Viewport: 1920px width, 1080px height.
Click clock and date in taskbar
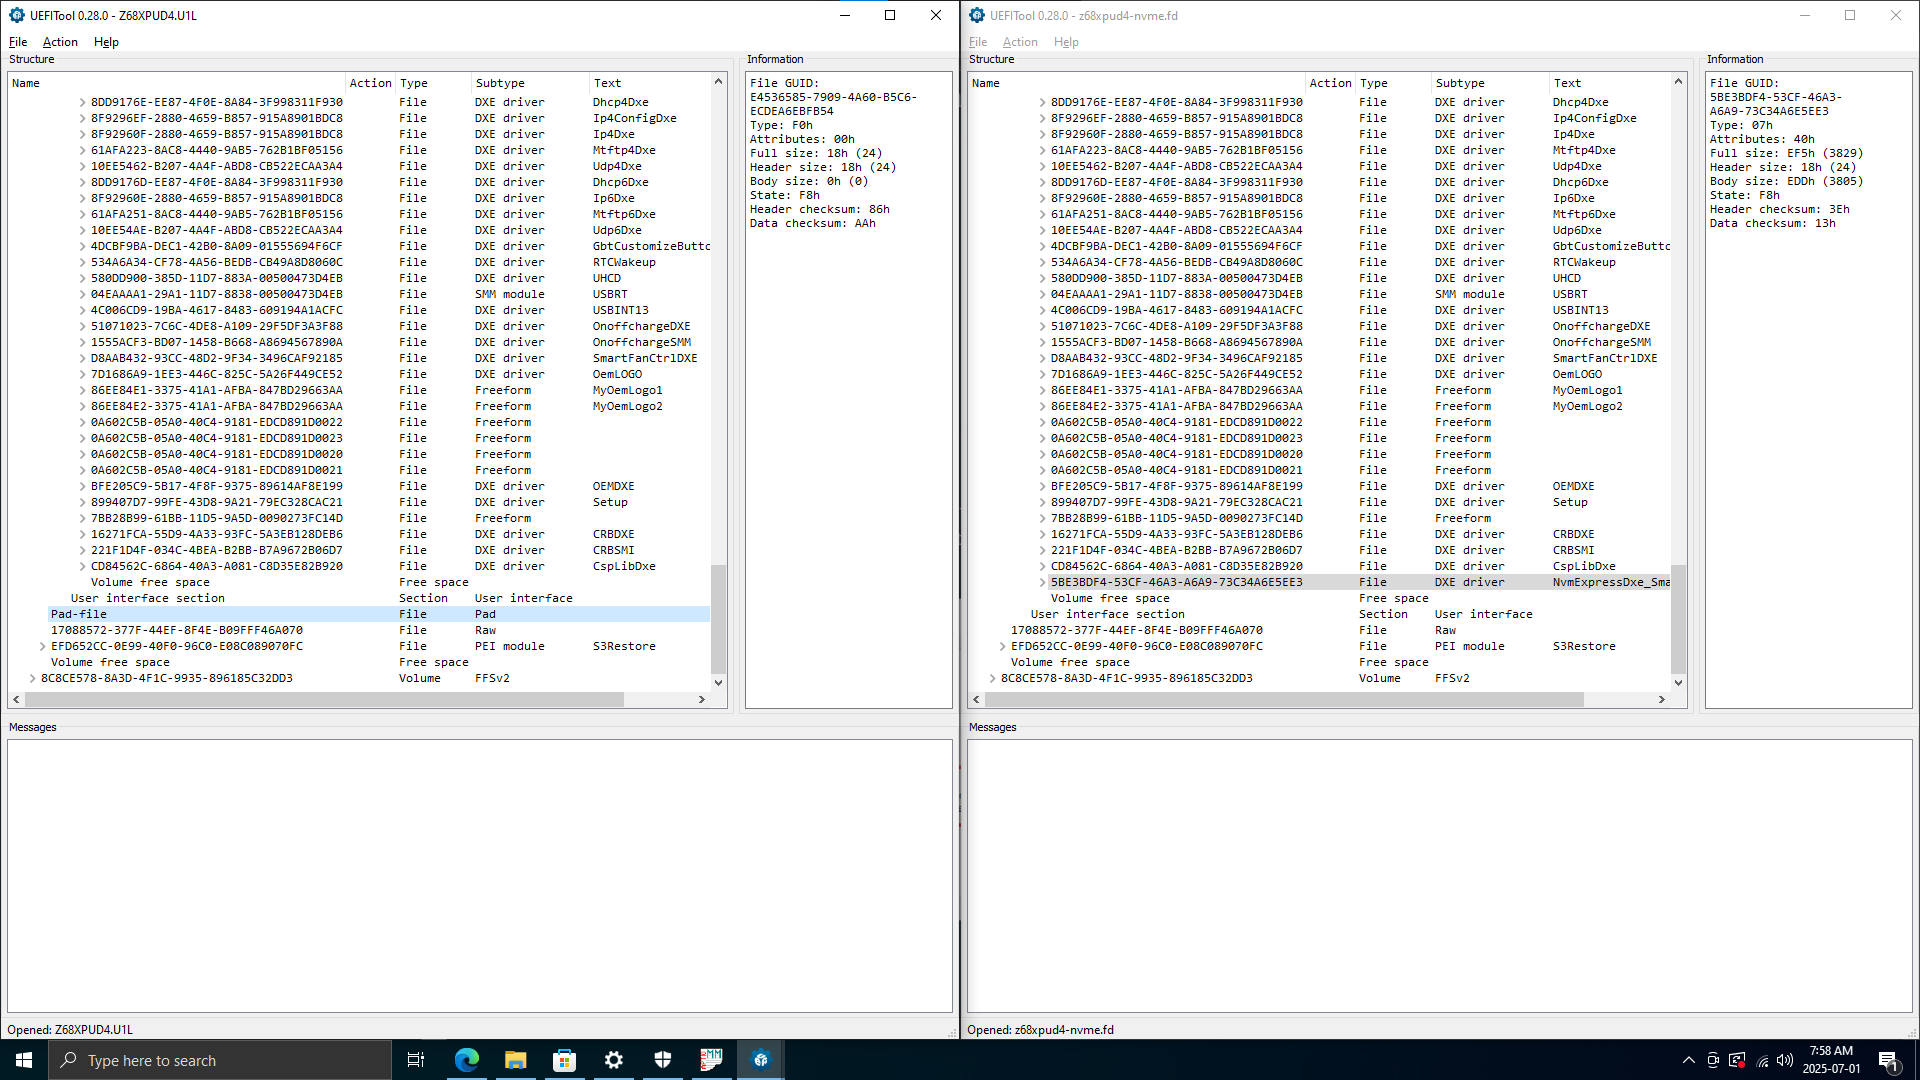tap(1831, 1060)
